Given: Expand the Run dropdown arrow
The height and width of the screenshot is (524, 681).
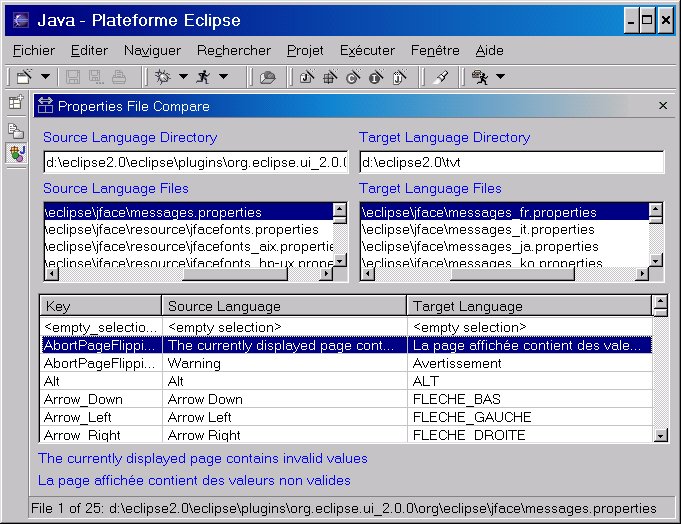Looking at the screenshot, I should (x=223, y=77).
